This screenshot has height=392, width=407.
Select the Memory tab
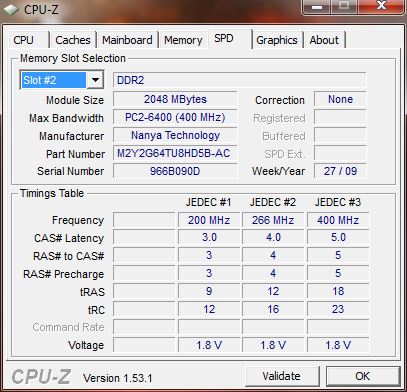pos(183,40)
